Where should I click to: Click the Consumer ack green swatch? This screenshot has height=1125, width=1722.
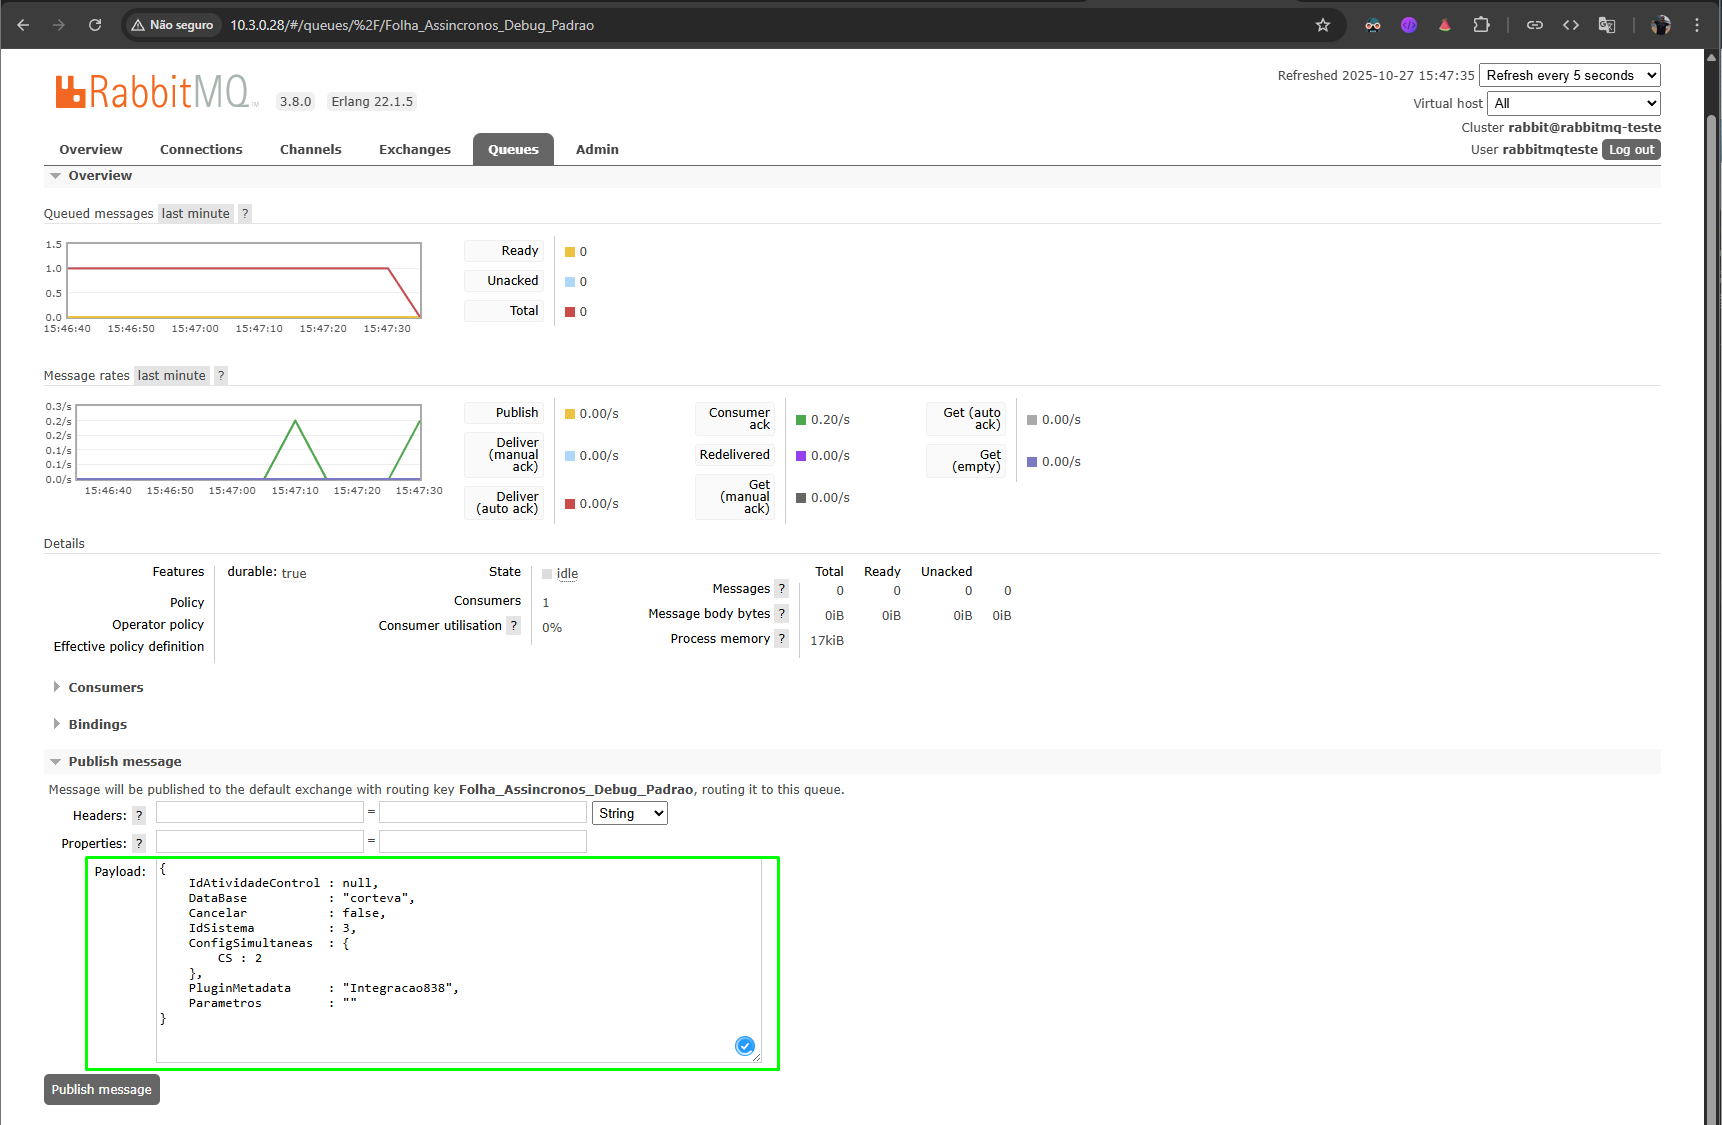(801, 420)
